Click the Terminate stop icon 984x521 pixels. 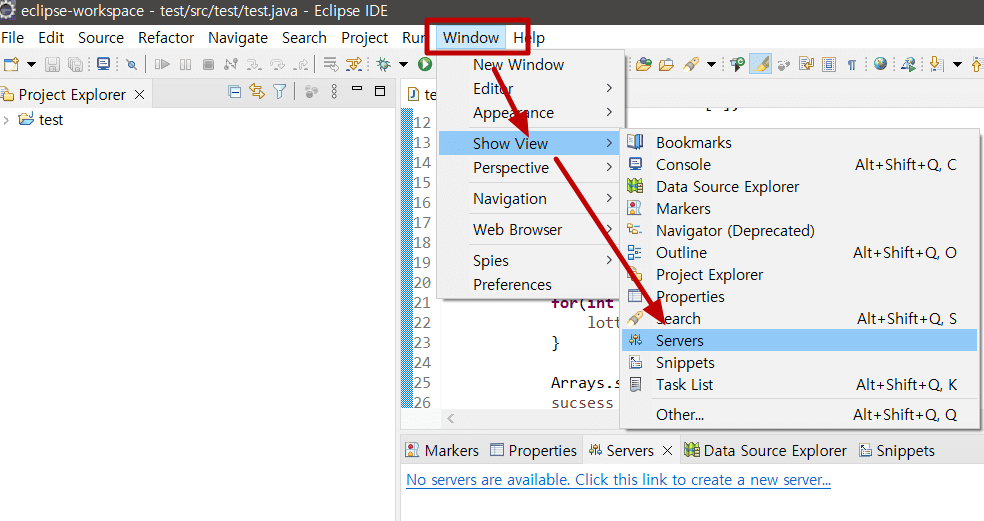tap(208, 64)
